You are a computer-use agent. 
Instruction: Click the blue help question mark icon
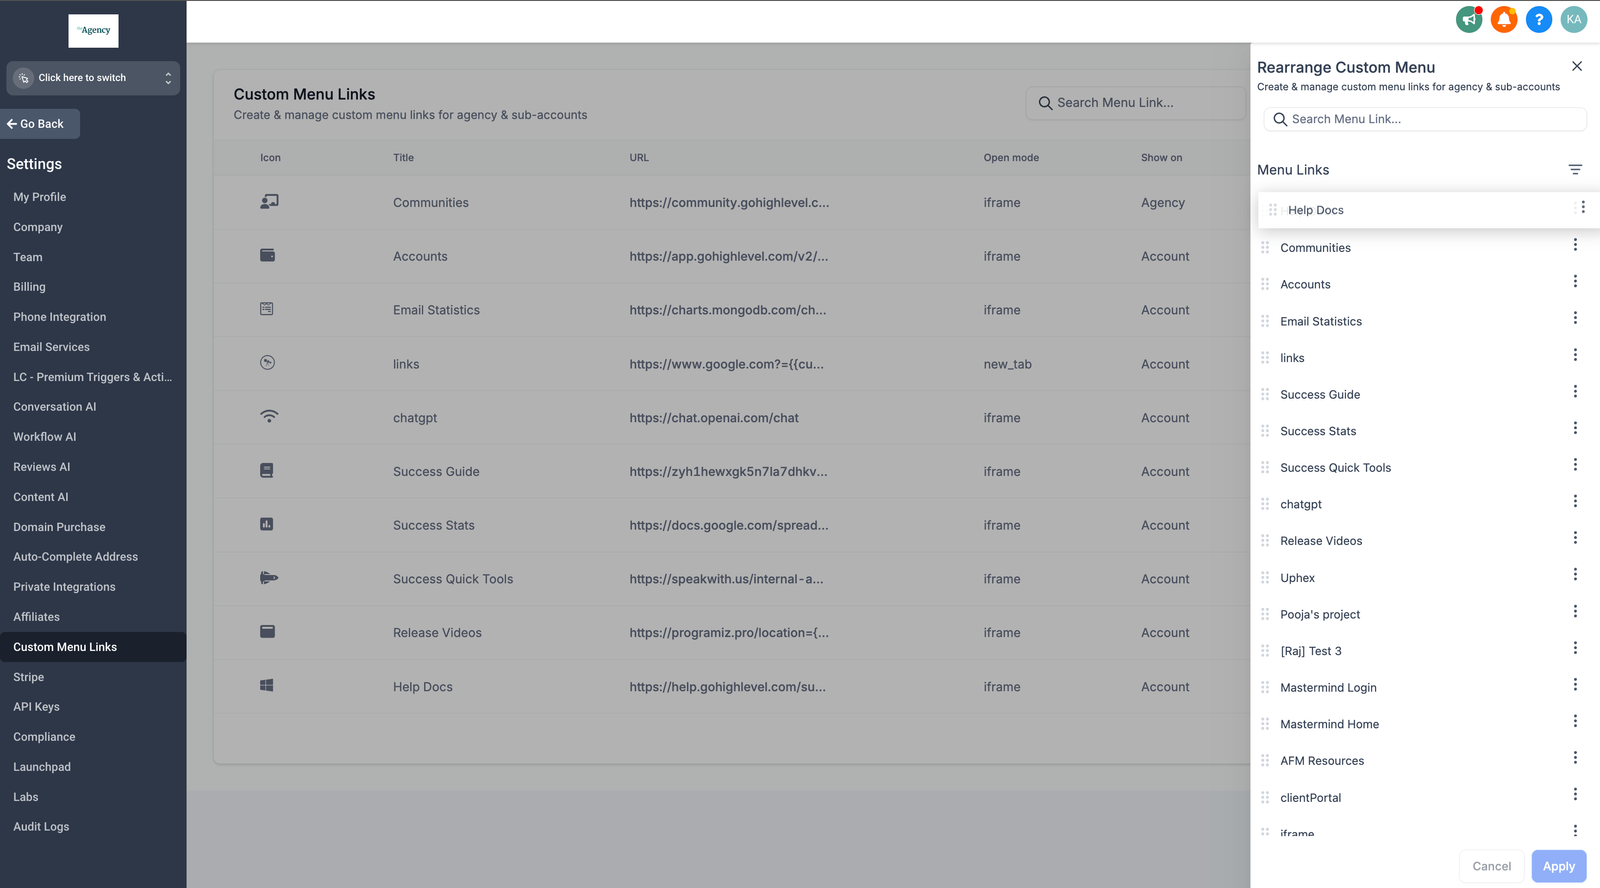pos(1539,19)
